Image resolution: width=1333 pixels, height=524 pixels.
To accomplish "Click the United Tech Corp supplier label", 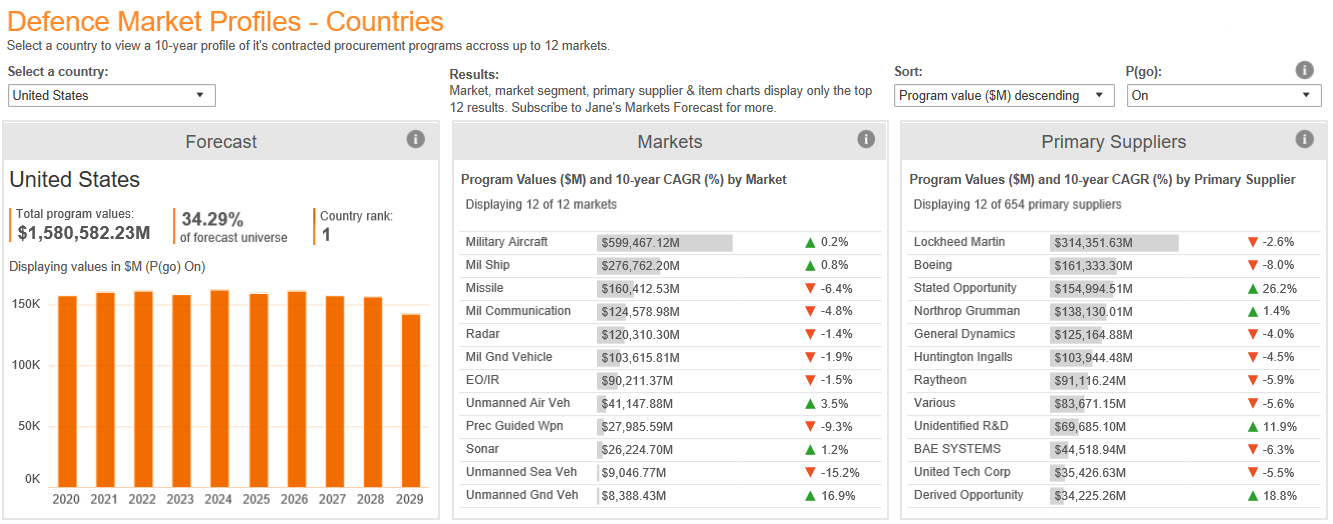I will [x=962, y=472].
